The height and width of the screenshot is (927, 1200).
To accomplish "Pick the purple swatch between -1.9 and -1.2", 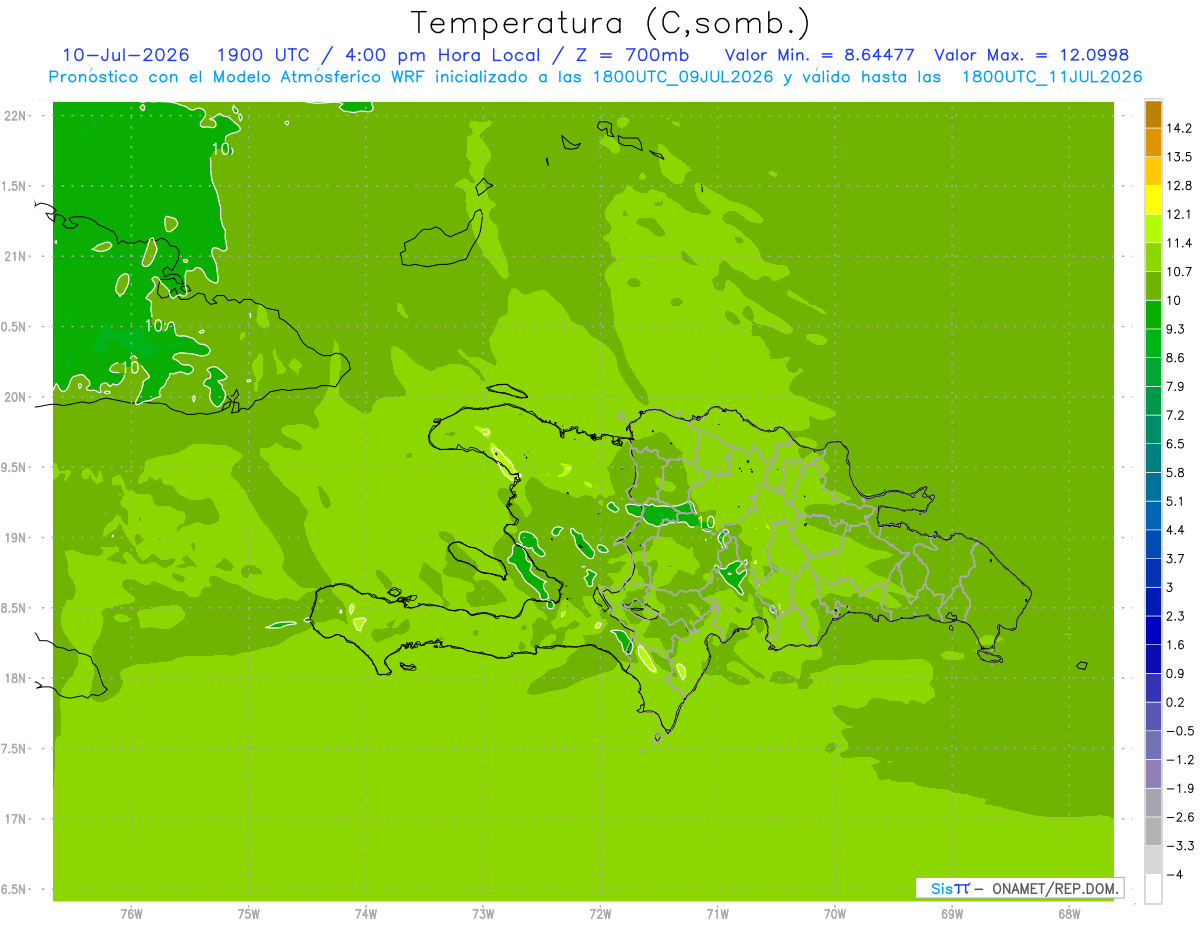I will pyautogui.click(x=1153, y=773).
